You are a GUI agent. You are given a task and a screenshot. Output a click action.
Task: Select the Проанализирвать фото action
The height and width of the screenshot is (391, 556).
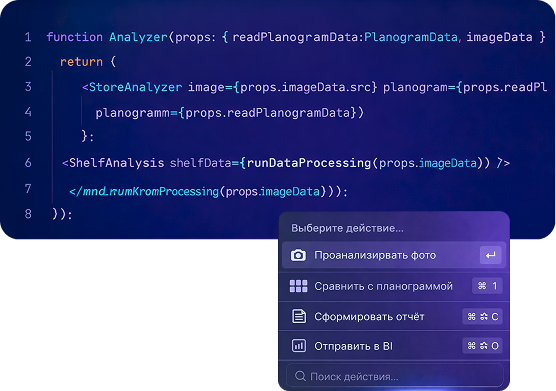pyautogui.click(x=394, y=255)
